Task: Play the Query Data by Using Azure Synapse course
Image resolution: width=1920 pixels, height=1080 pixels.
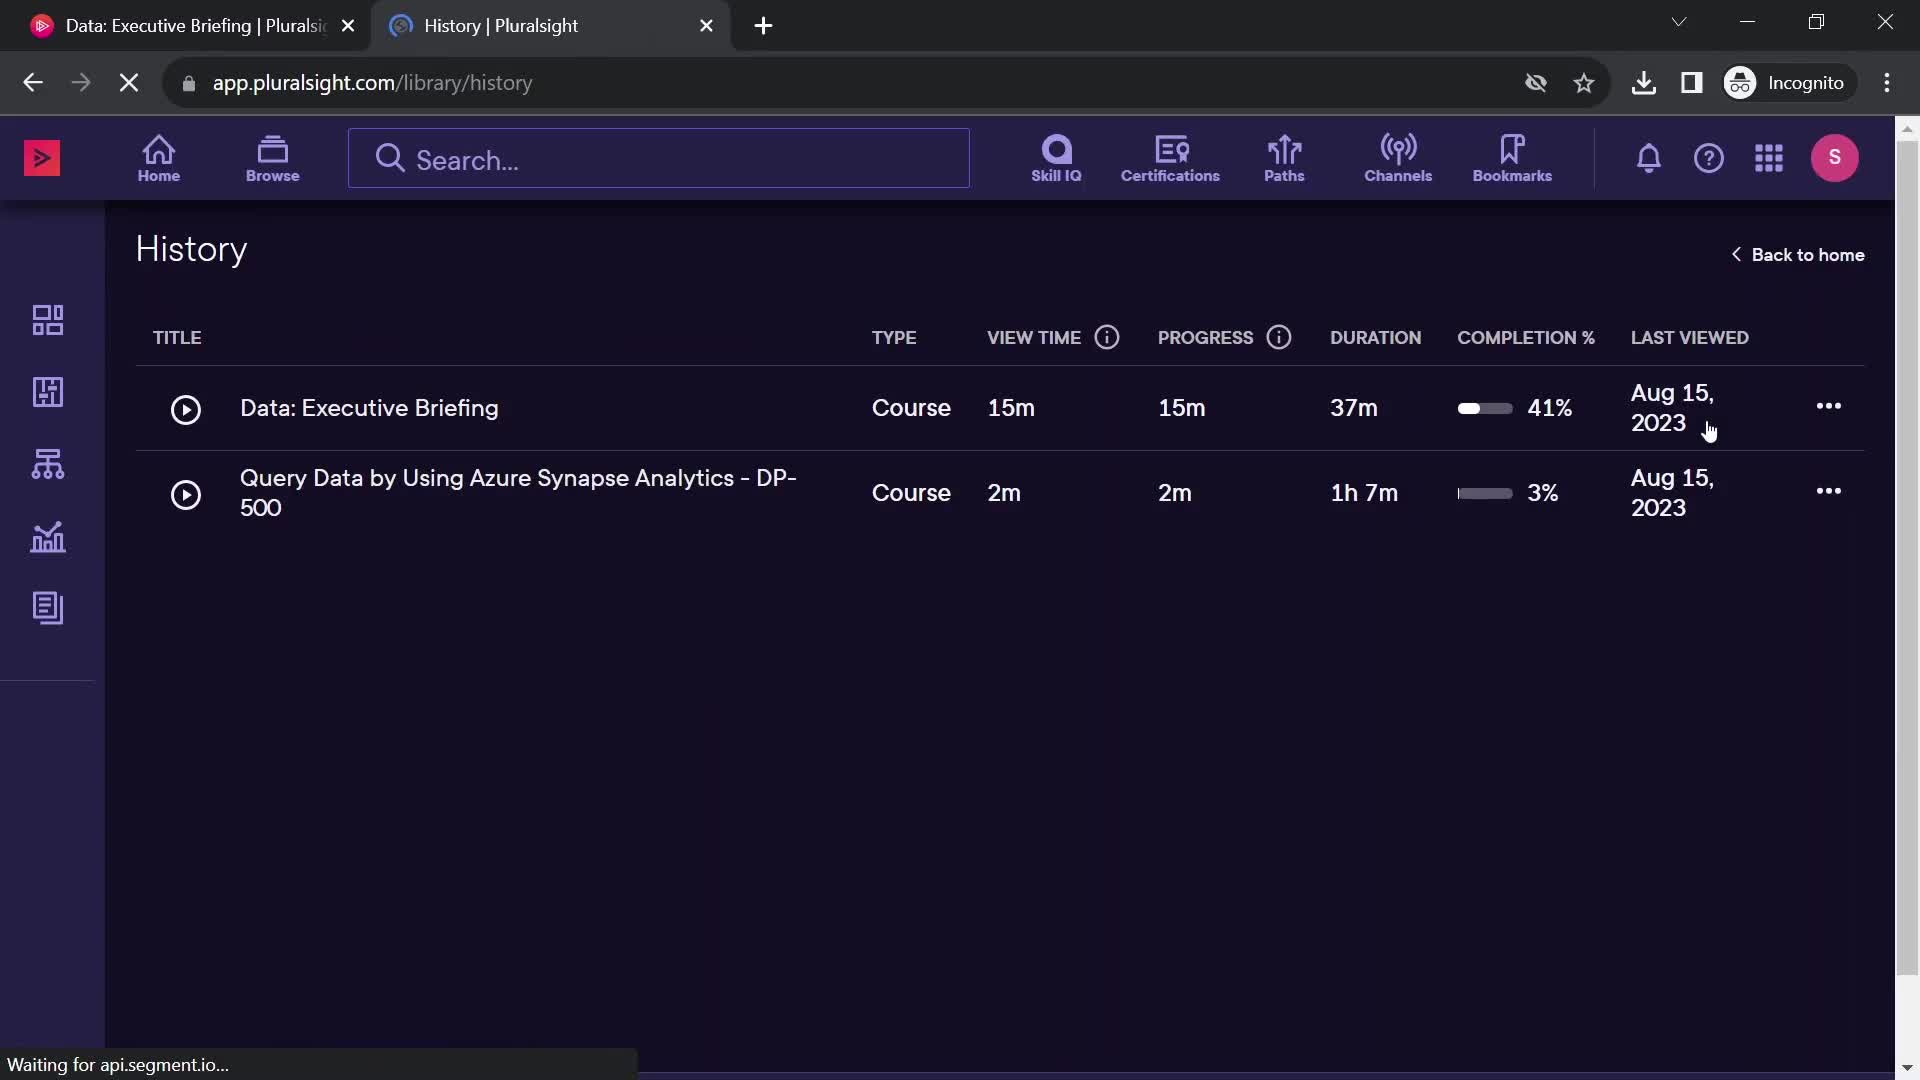Action: pos(186,494)
